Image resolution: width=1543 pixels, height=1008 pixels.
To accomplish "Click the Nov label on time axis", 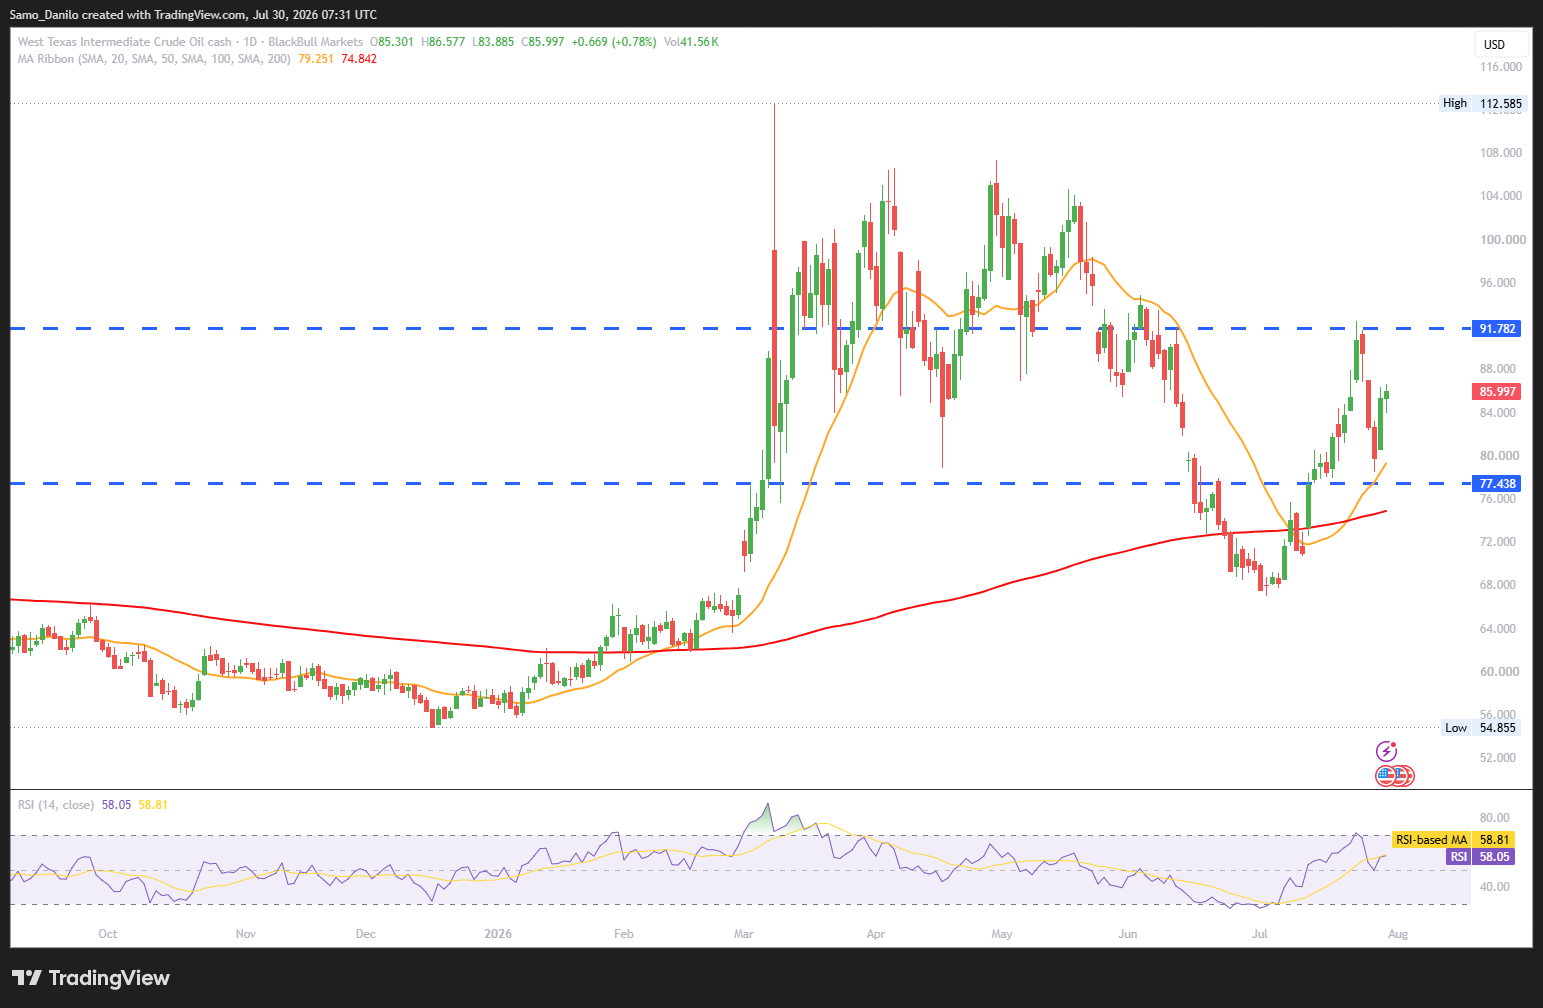I will pyautogui.click(x=246, y=934).
